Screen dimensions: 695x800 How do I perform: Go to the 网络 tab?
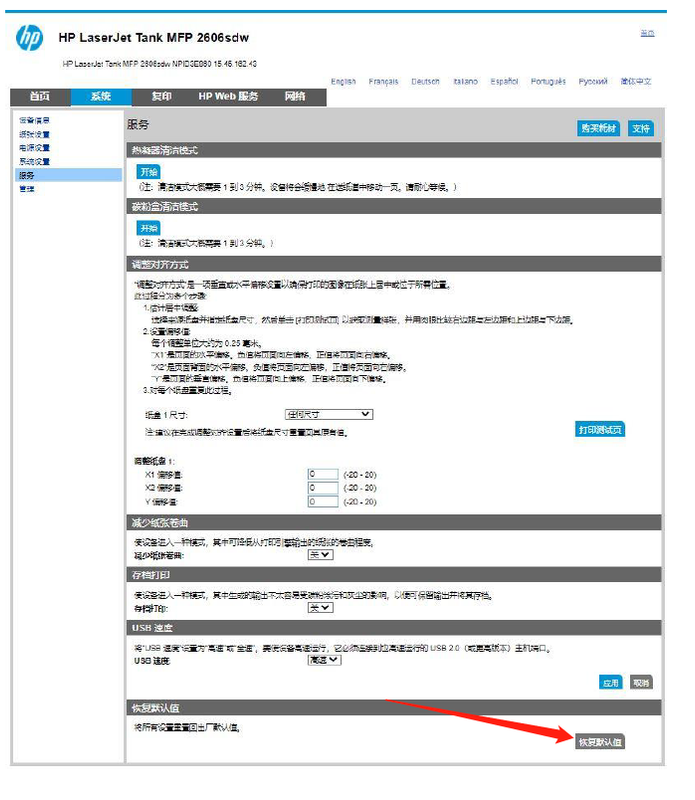pos(295,97)
